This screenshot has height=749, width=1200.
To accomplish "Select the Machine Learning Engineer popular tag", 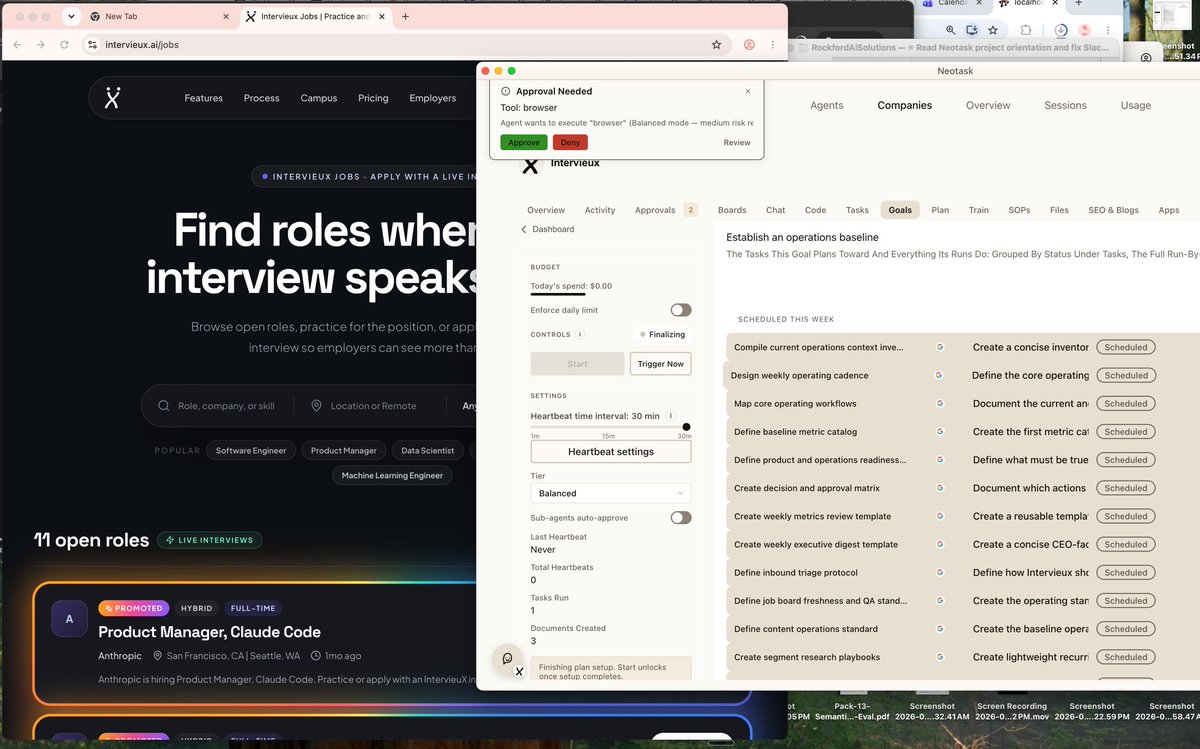I will 392,475.
